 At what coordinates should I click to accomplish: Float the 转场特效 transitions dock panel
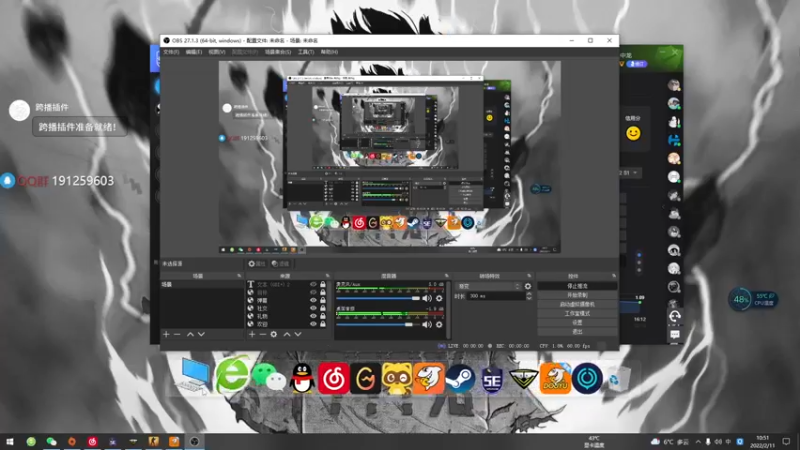coord(529,276)
